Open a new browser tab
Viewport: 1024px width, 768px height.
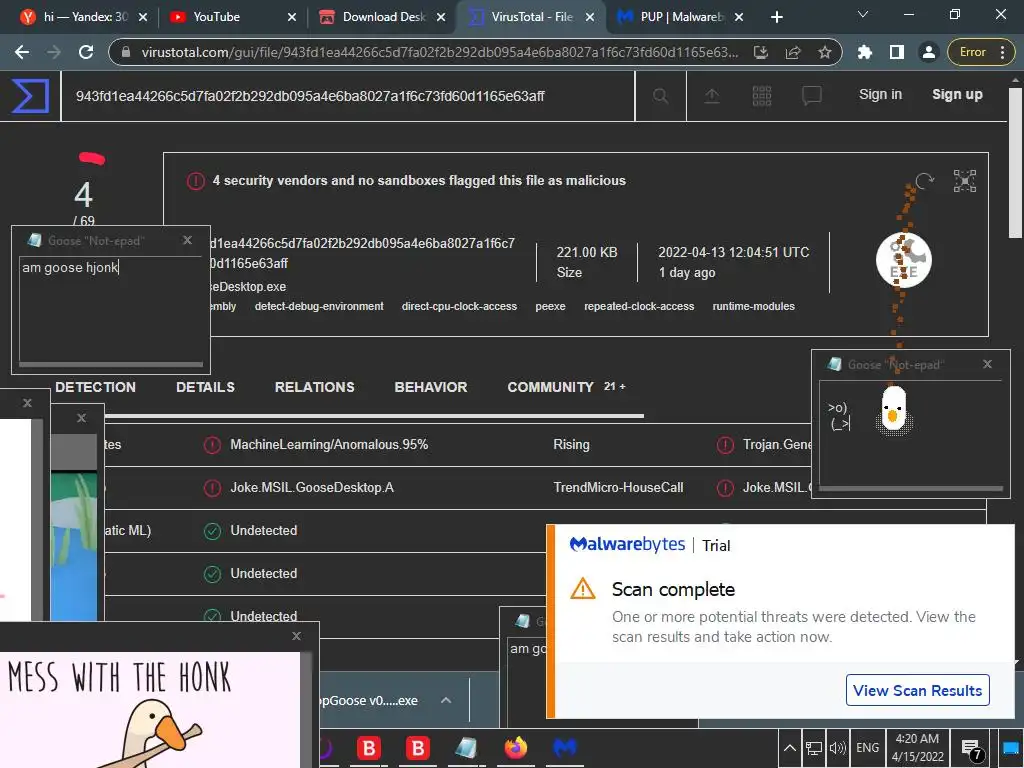coord(776,17)
